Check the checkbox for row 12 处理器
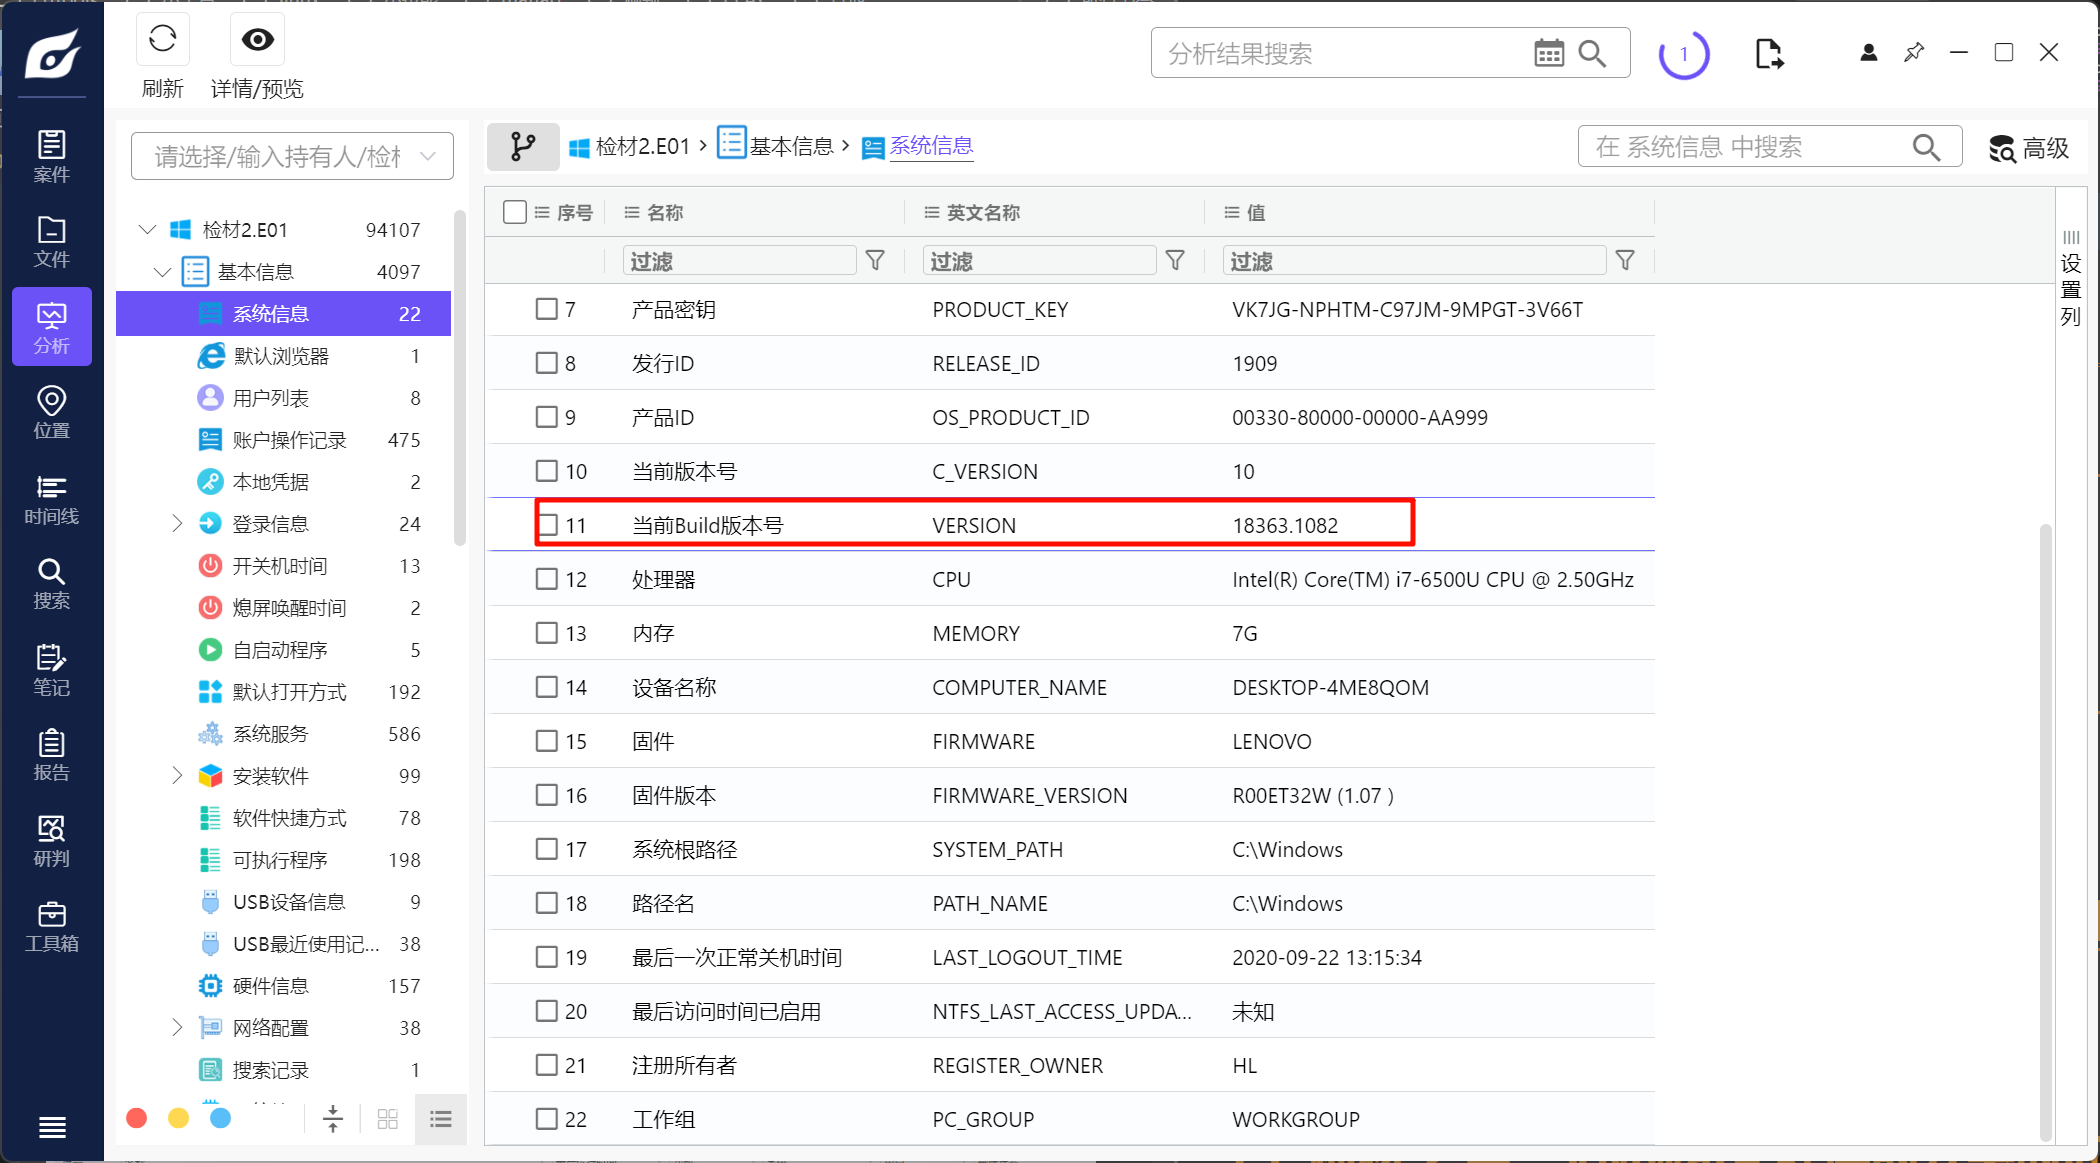 [x=546, y=579]
